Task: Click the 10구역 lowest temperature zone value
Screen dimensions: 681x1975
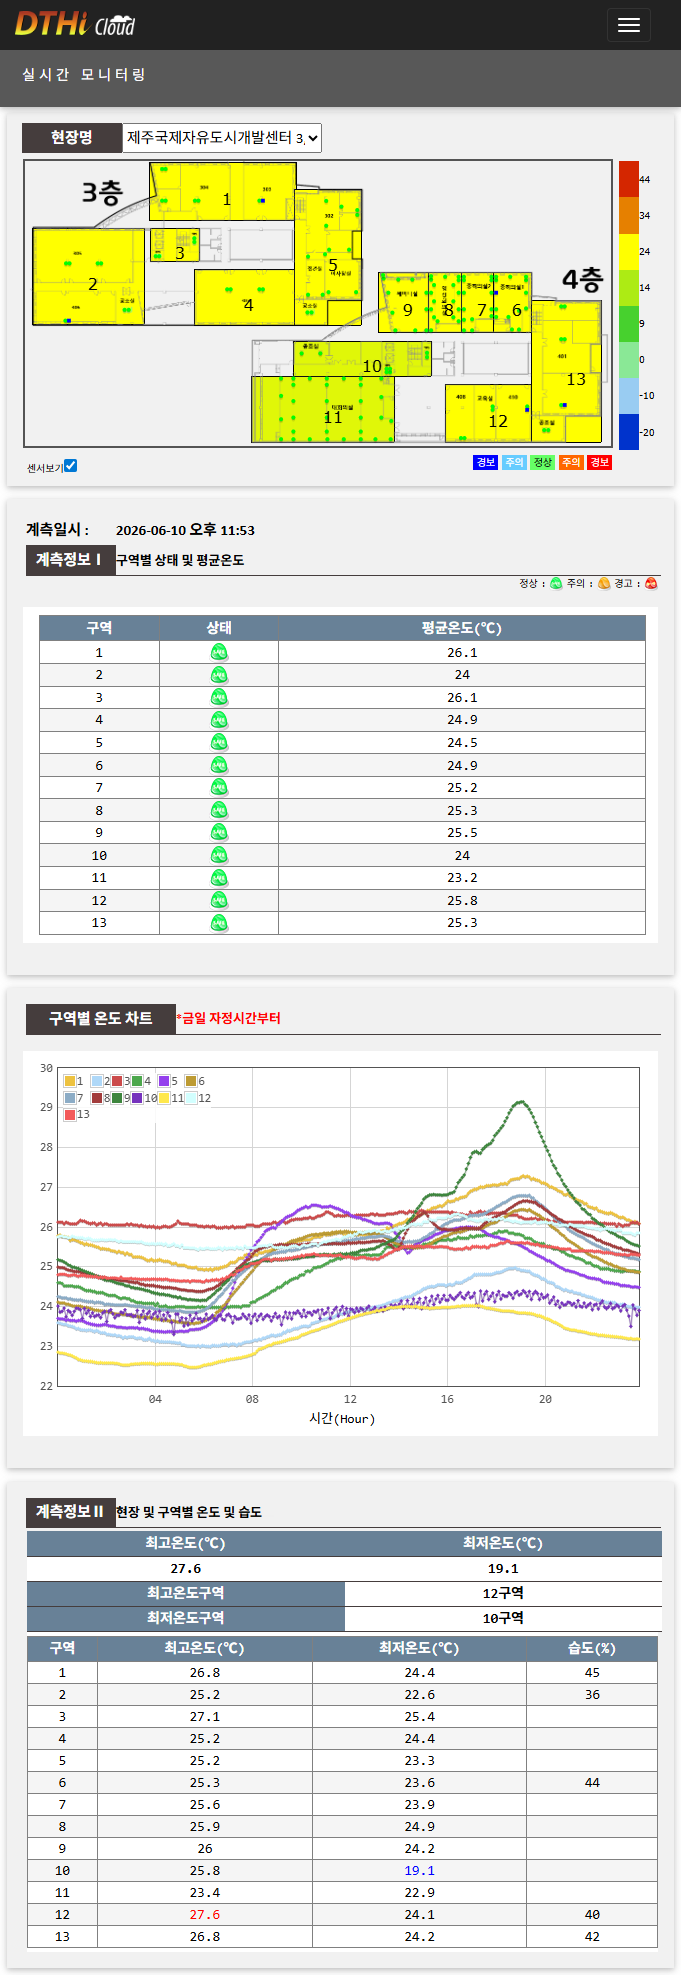Action: point(503,1618)
